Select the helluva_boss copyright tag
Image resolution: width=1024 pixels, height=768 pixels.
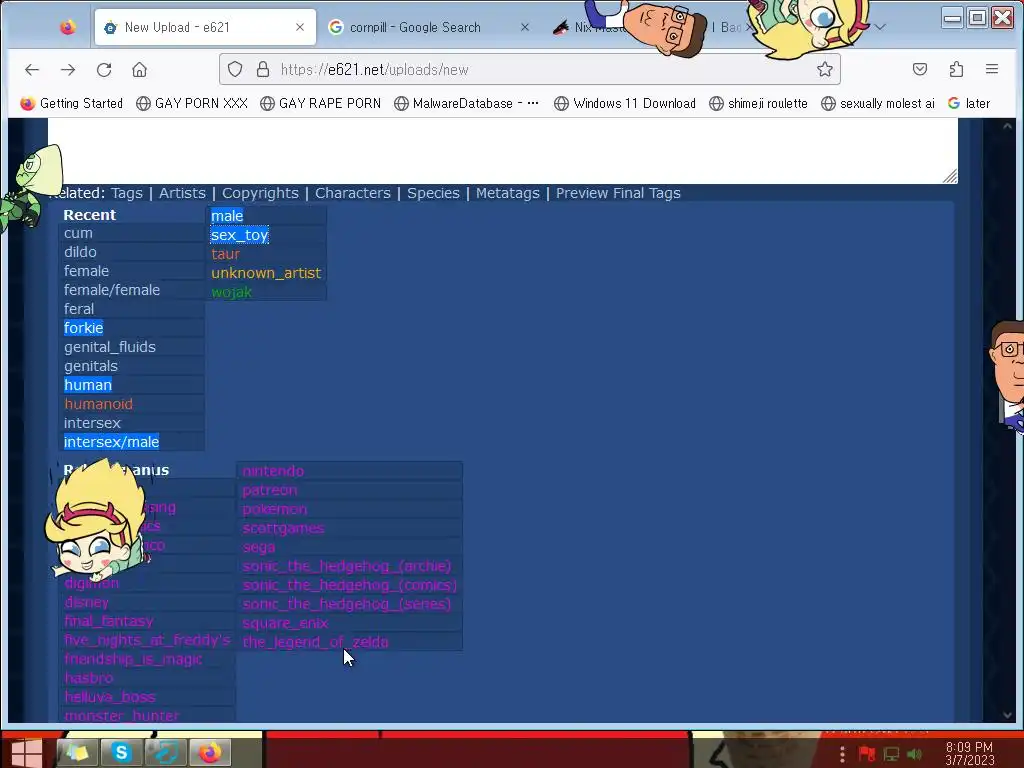pyautogui.click(x=110, y=697)
